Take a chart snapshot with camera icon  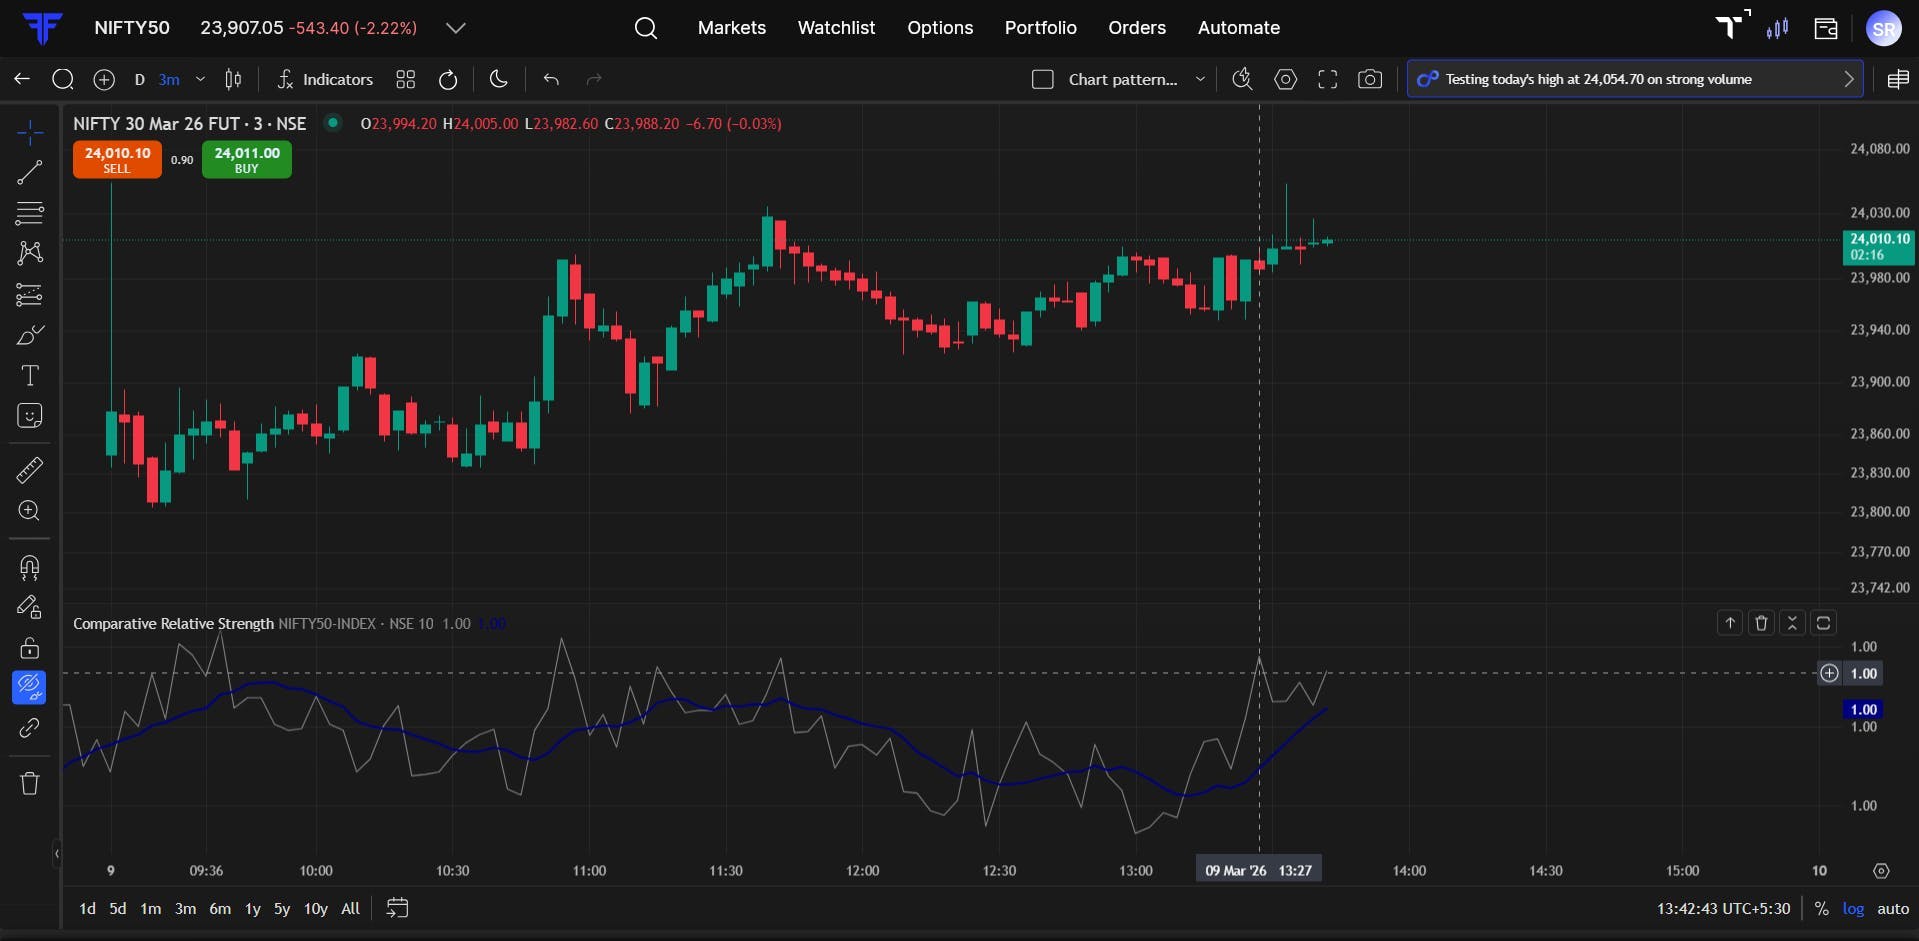(x=1370, y=79)
